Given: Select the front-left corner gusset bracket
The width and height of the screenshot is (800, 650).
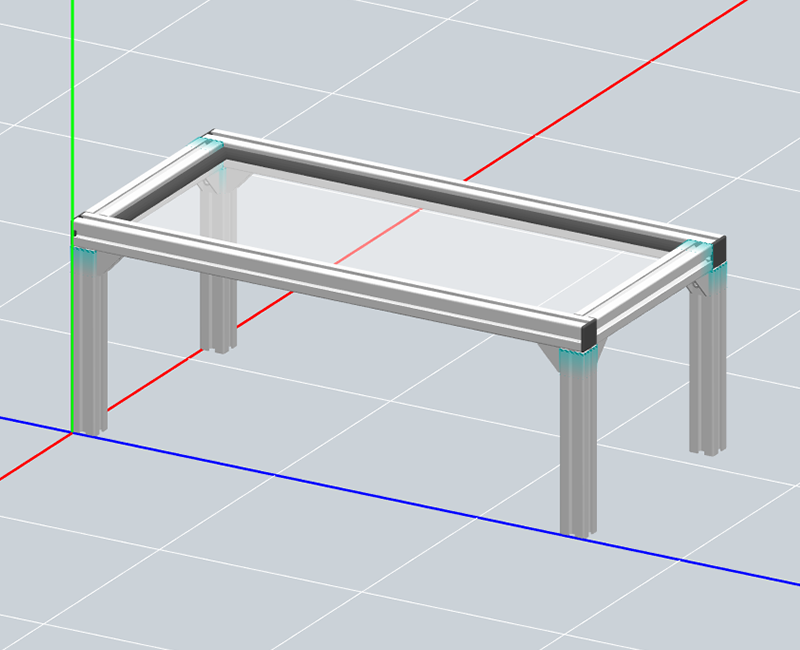Looking at the screenshot, I should click(x=108, y=262).
